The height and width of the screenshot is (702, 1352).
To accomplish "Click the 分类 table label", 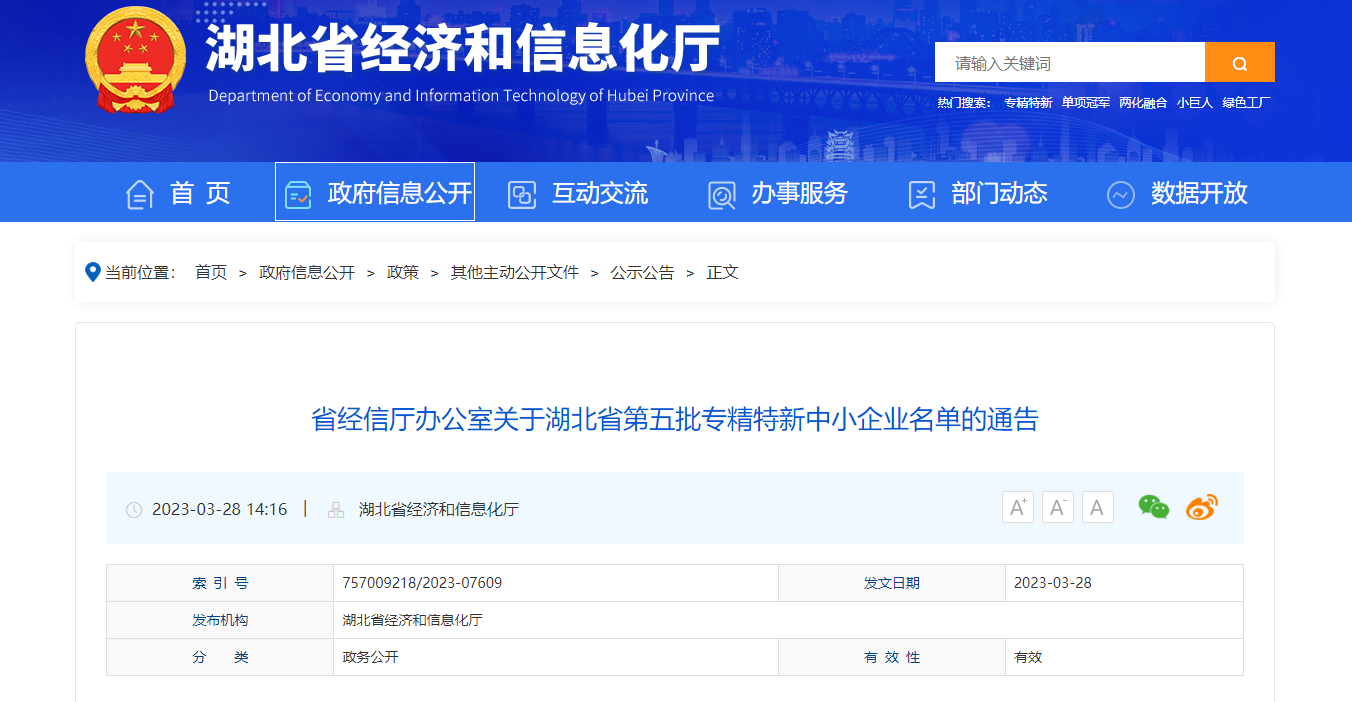I will (x=220, y=657).
